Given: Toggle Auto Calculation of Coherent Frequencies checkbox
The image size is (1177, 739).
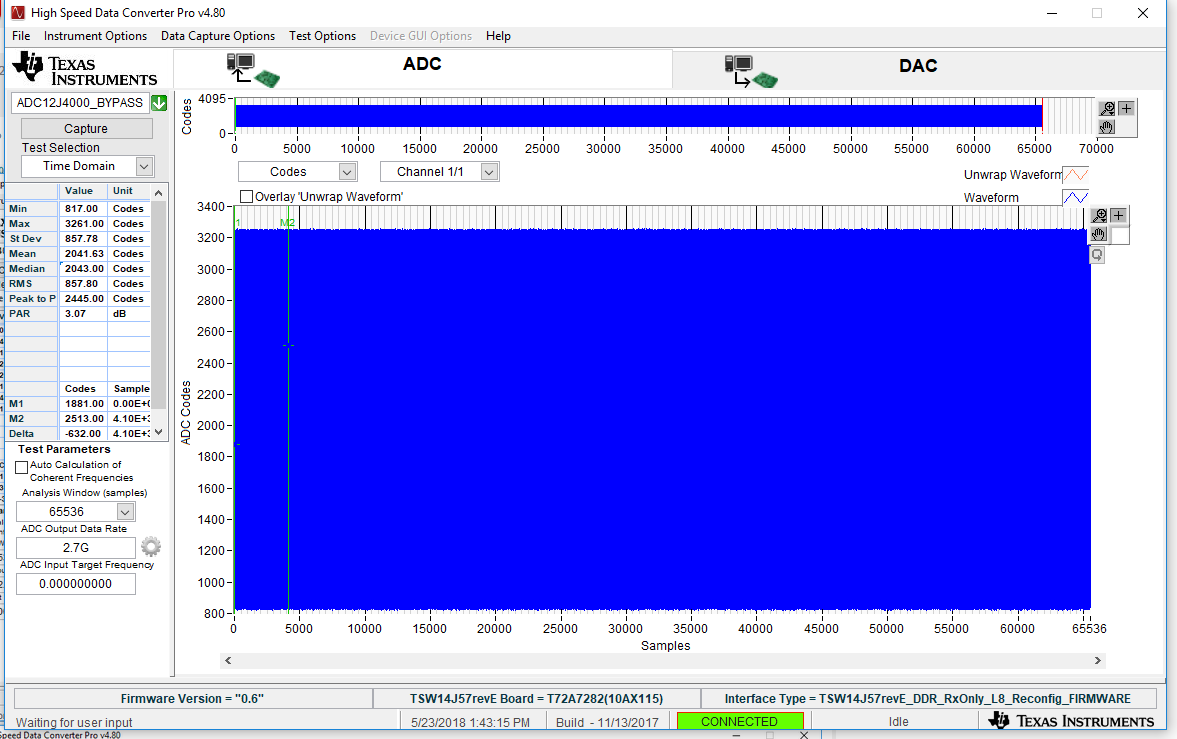Looking at the screenshot, I should tap(22, 467).
